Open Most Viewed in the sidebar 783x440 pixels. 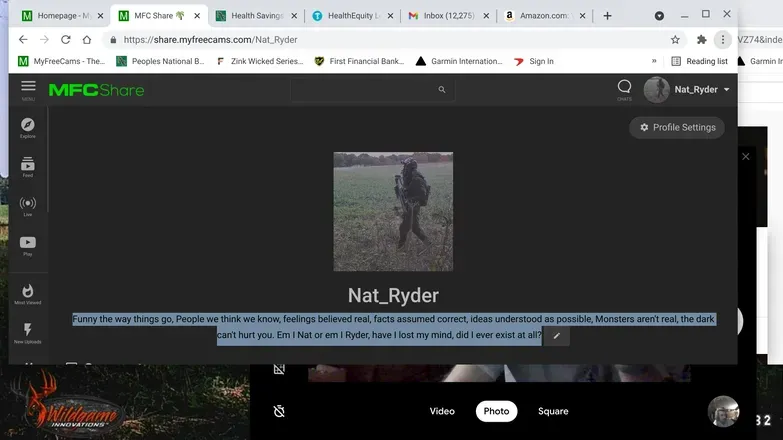(x=27, y=294)
